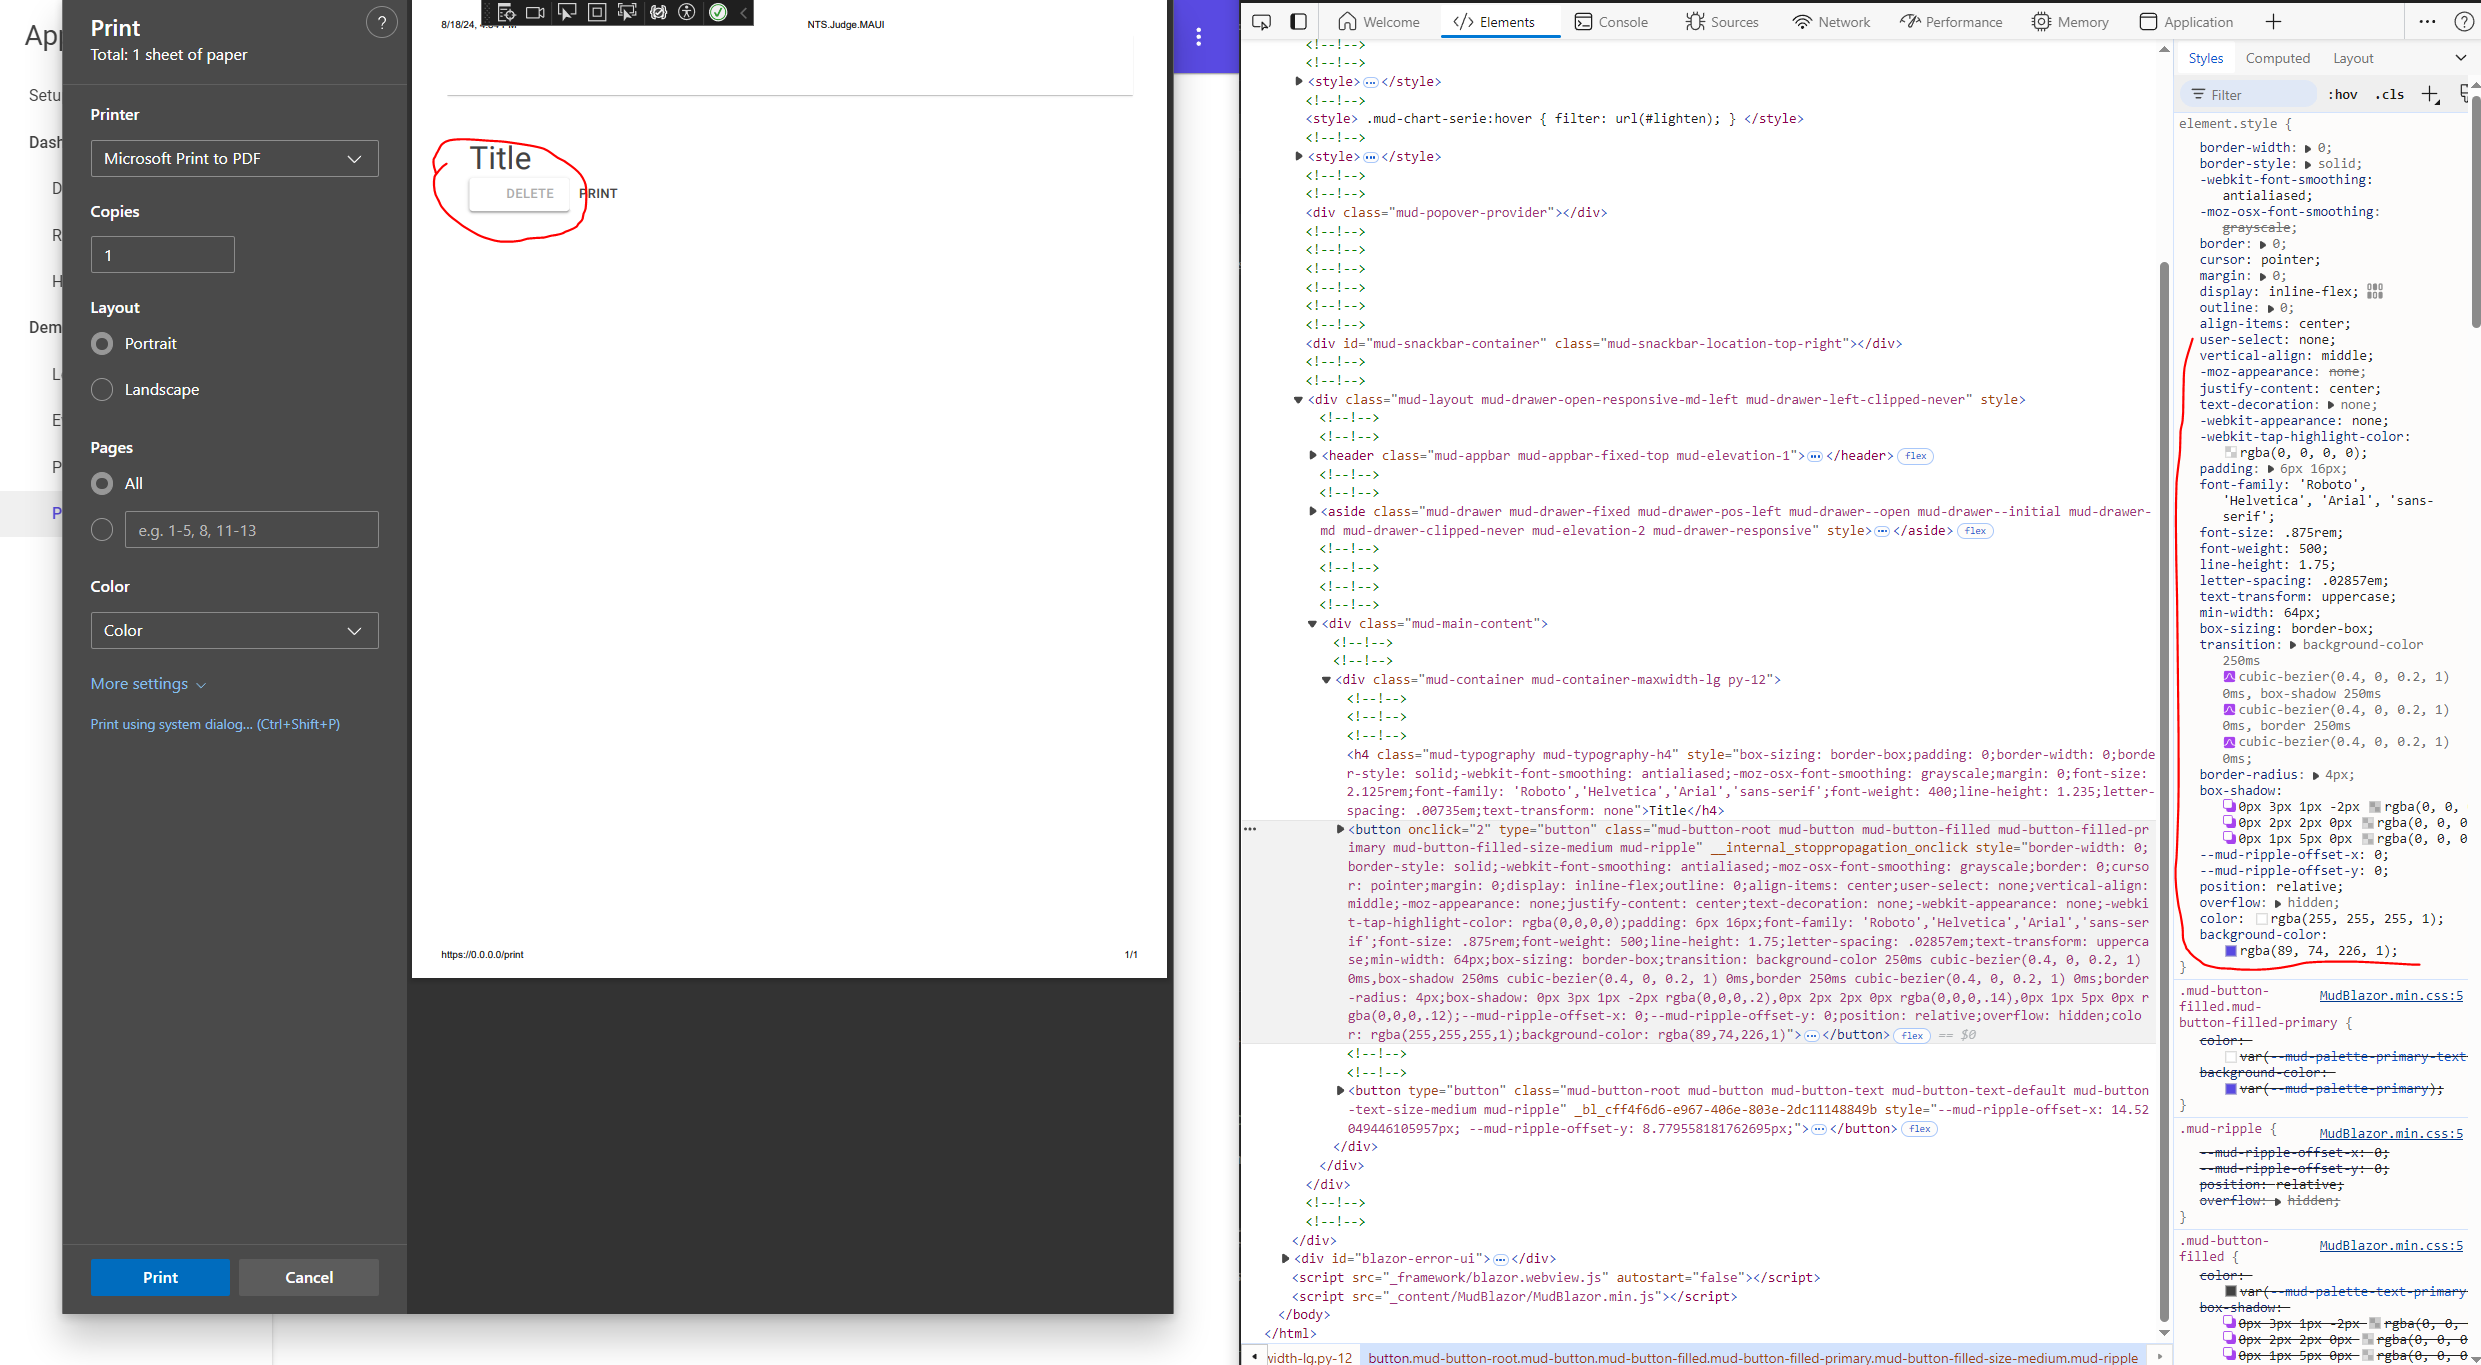This screenshot has width=2481, height=1365.
Task: Click transparent tap-highlight color swatch
Action: [x=2230, y=453]
